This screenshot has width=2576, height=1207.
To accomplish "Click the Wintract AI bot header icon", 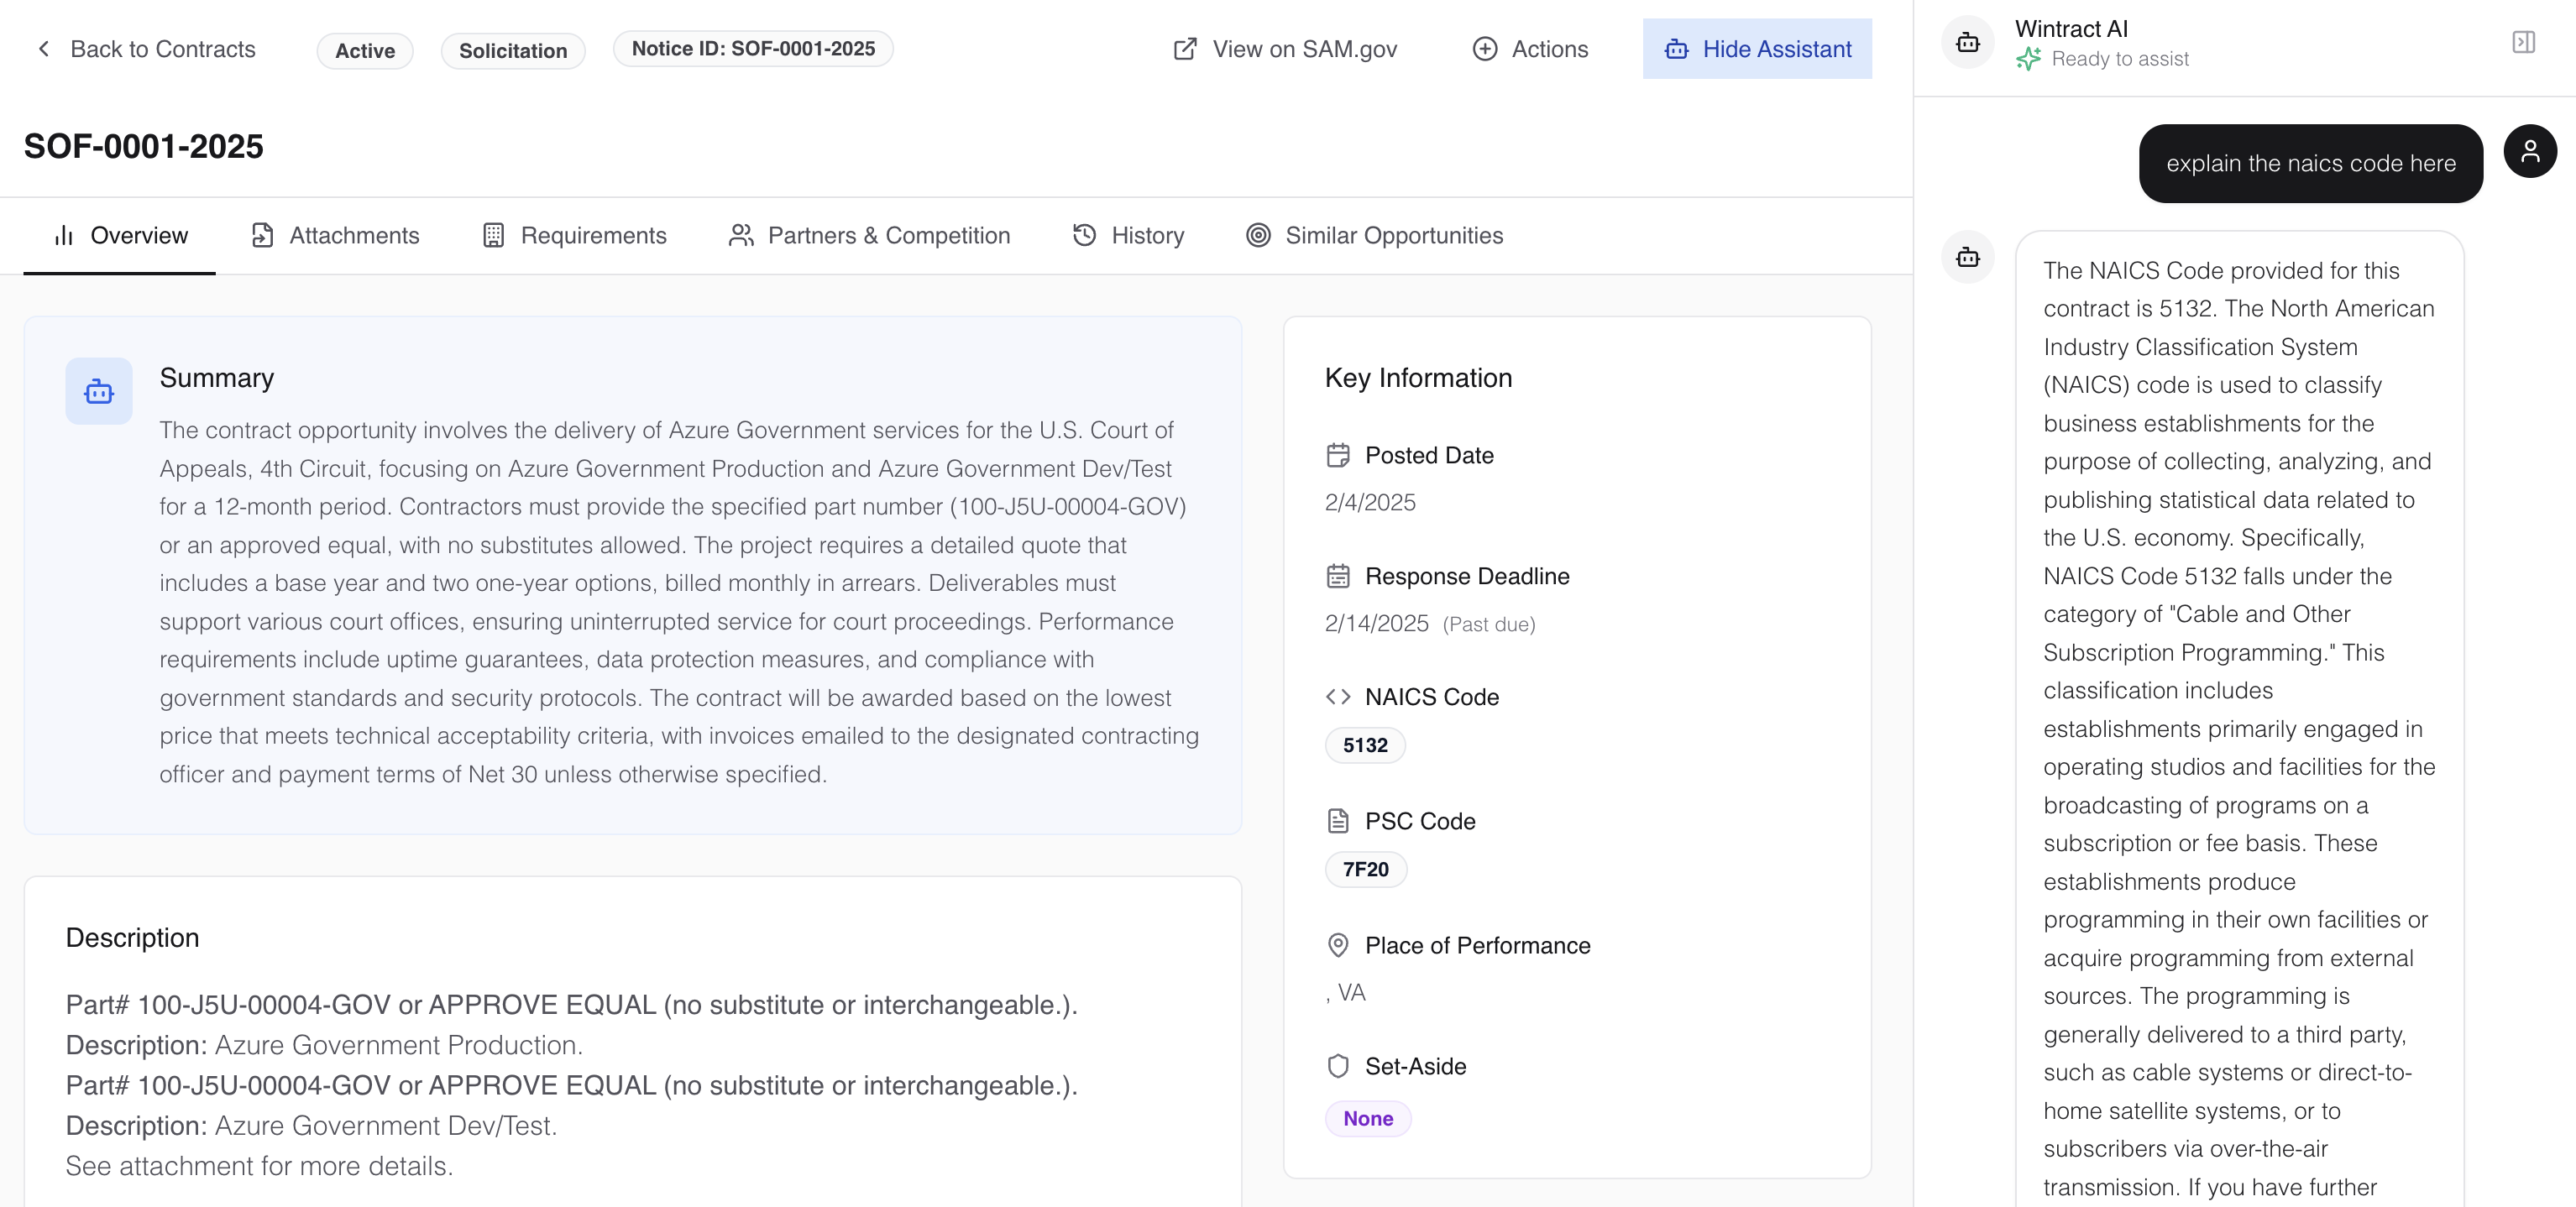I will 1967,43.
